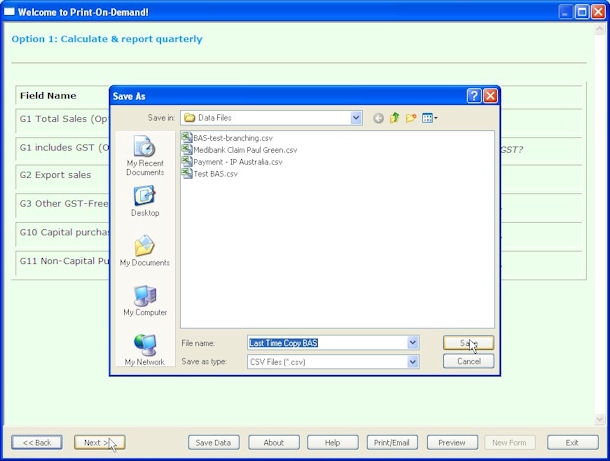The width and height of the screenshot is (610, 461).
Task: Click the Up One Level folder icon
Action: (394, 118)
